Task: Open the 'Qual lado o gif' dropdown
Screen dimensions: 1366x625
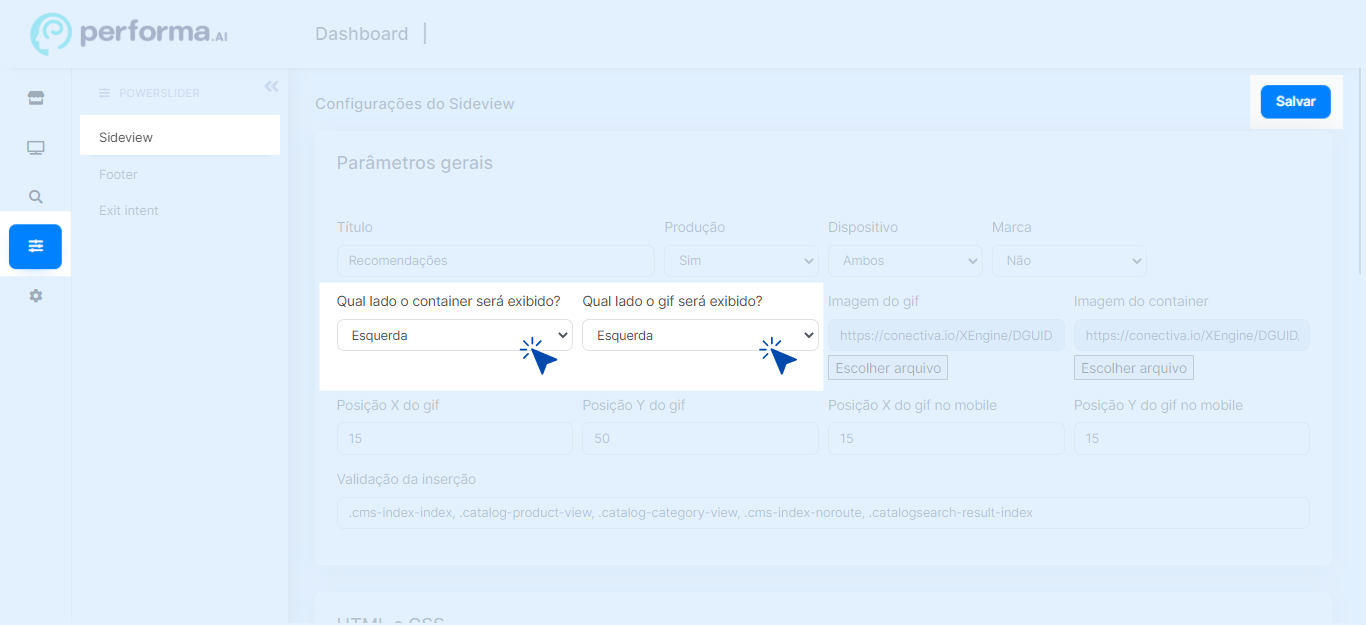Action: pyautogui.click(x=700, y=335)
